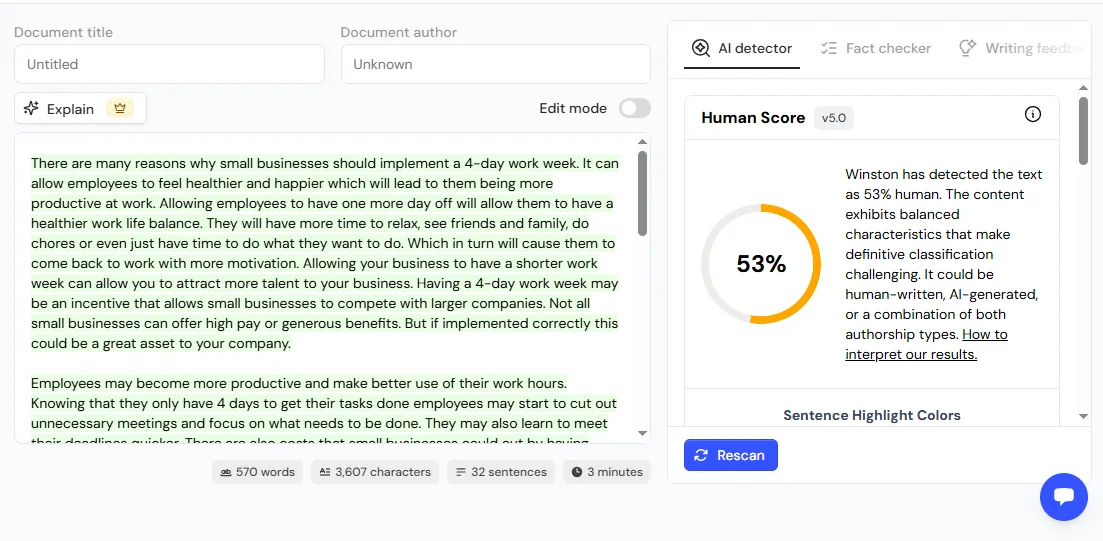Click the v5.0 version badge
The image size is (1103, 541).
point(834,118)
